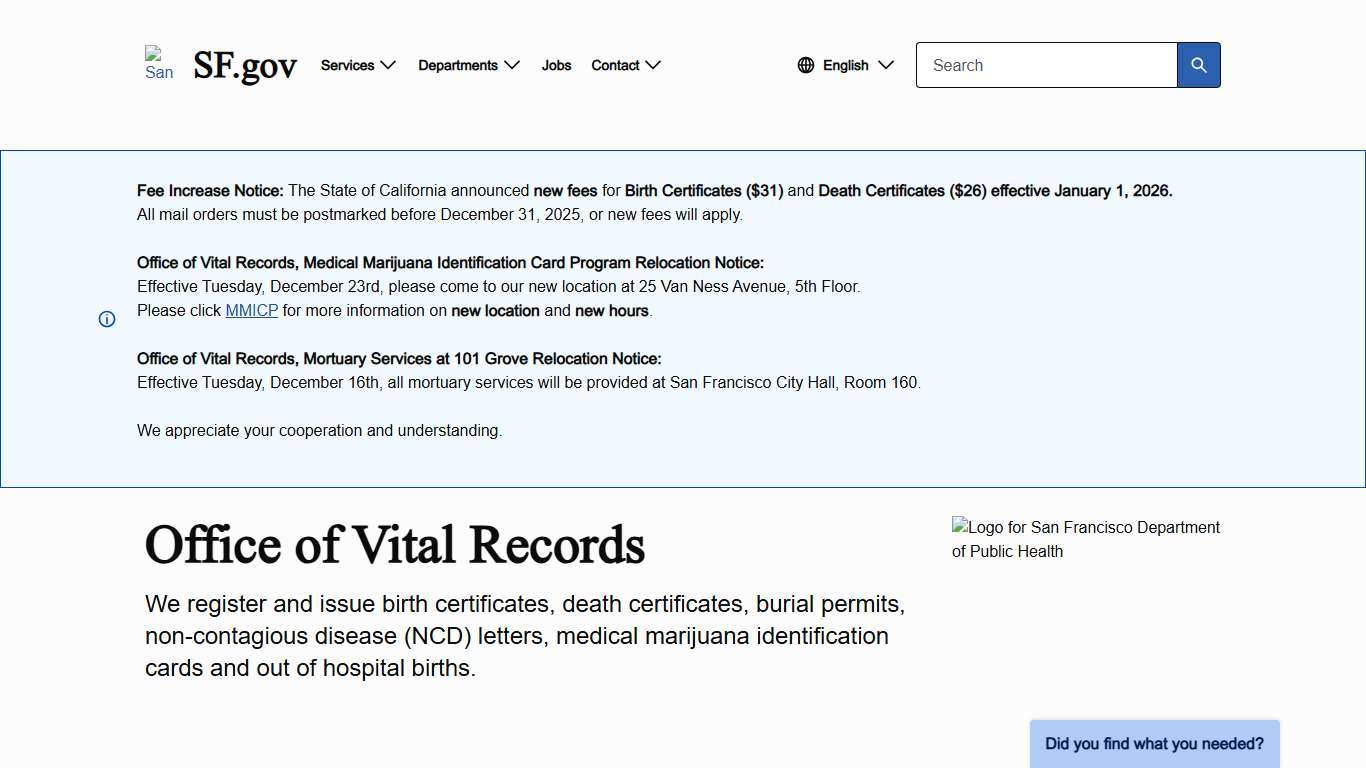Click the info icon beside the notice
Viewport: 1366px width, 768px height.
pos(107,318)
